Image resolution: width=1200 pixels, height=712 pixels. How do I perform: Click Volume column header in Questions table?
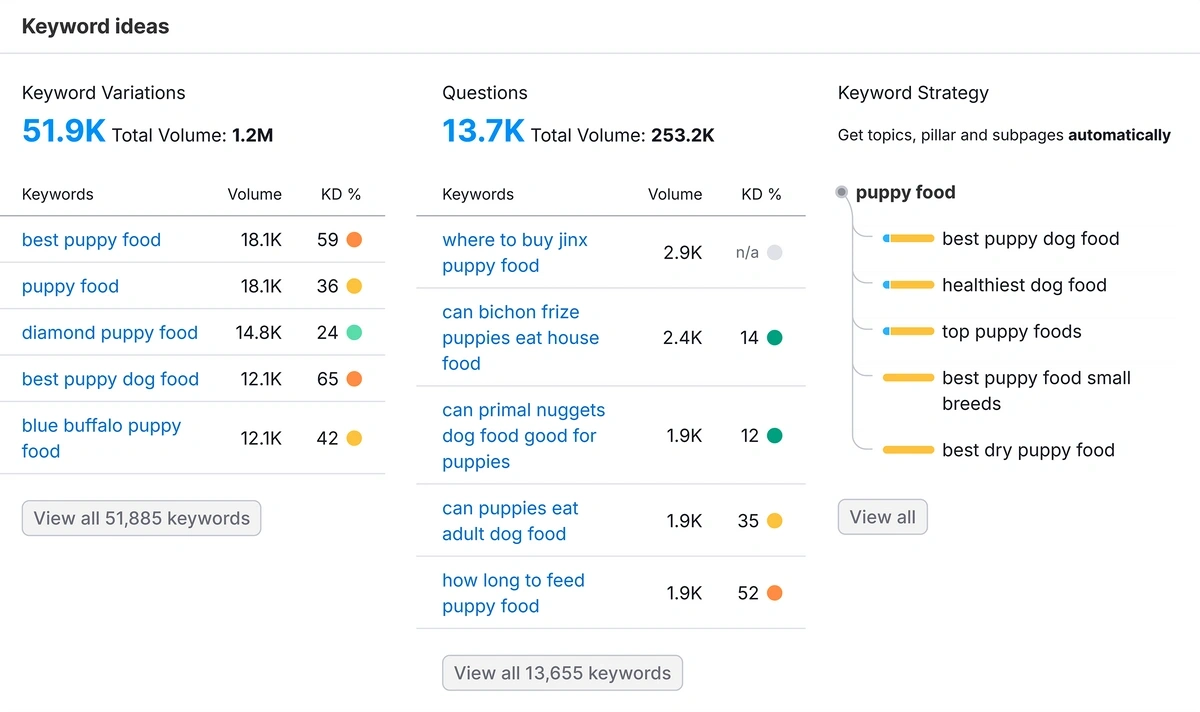675,195
